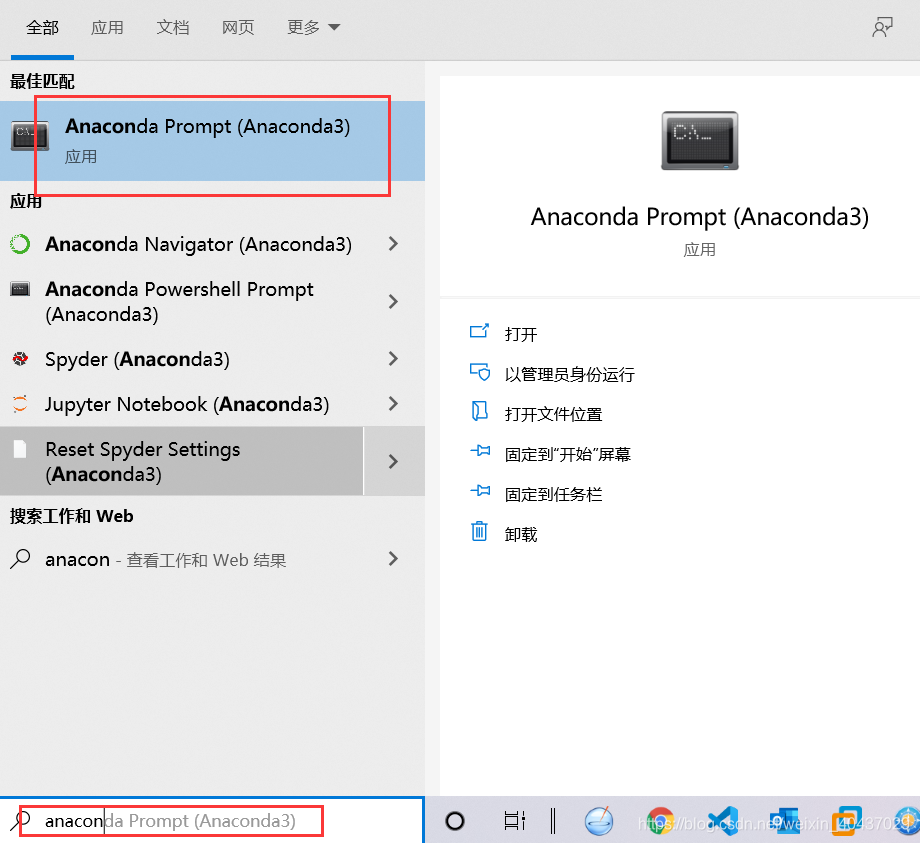This screenshot has height=843, width=920.
Task: Open the glass sphere app on the taskbar
Action: click(x=598, y=821)
